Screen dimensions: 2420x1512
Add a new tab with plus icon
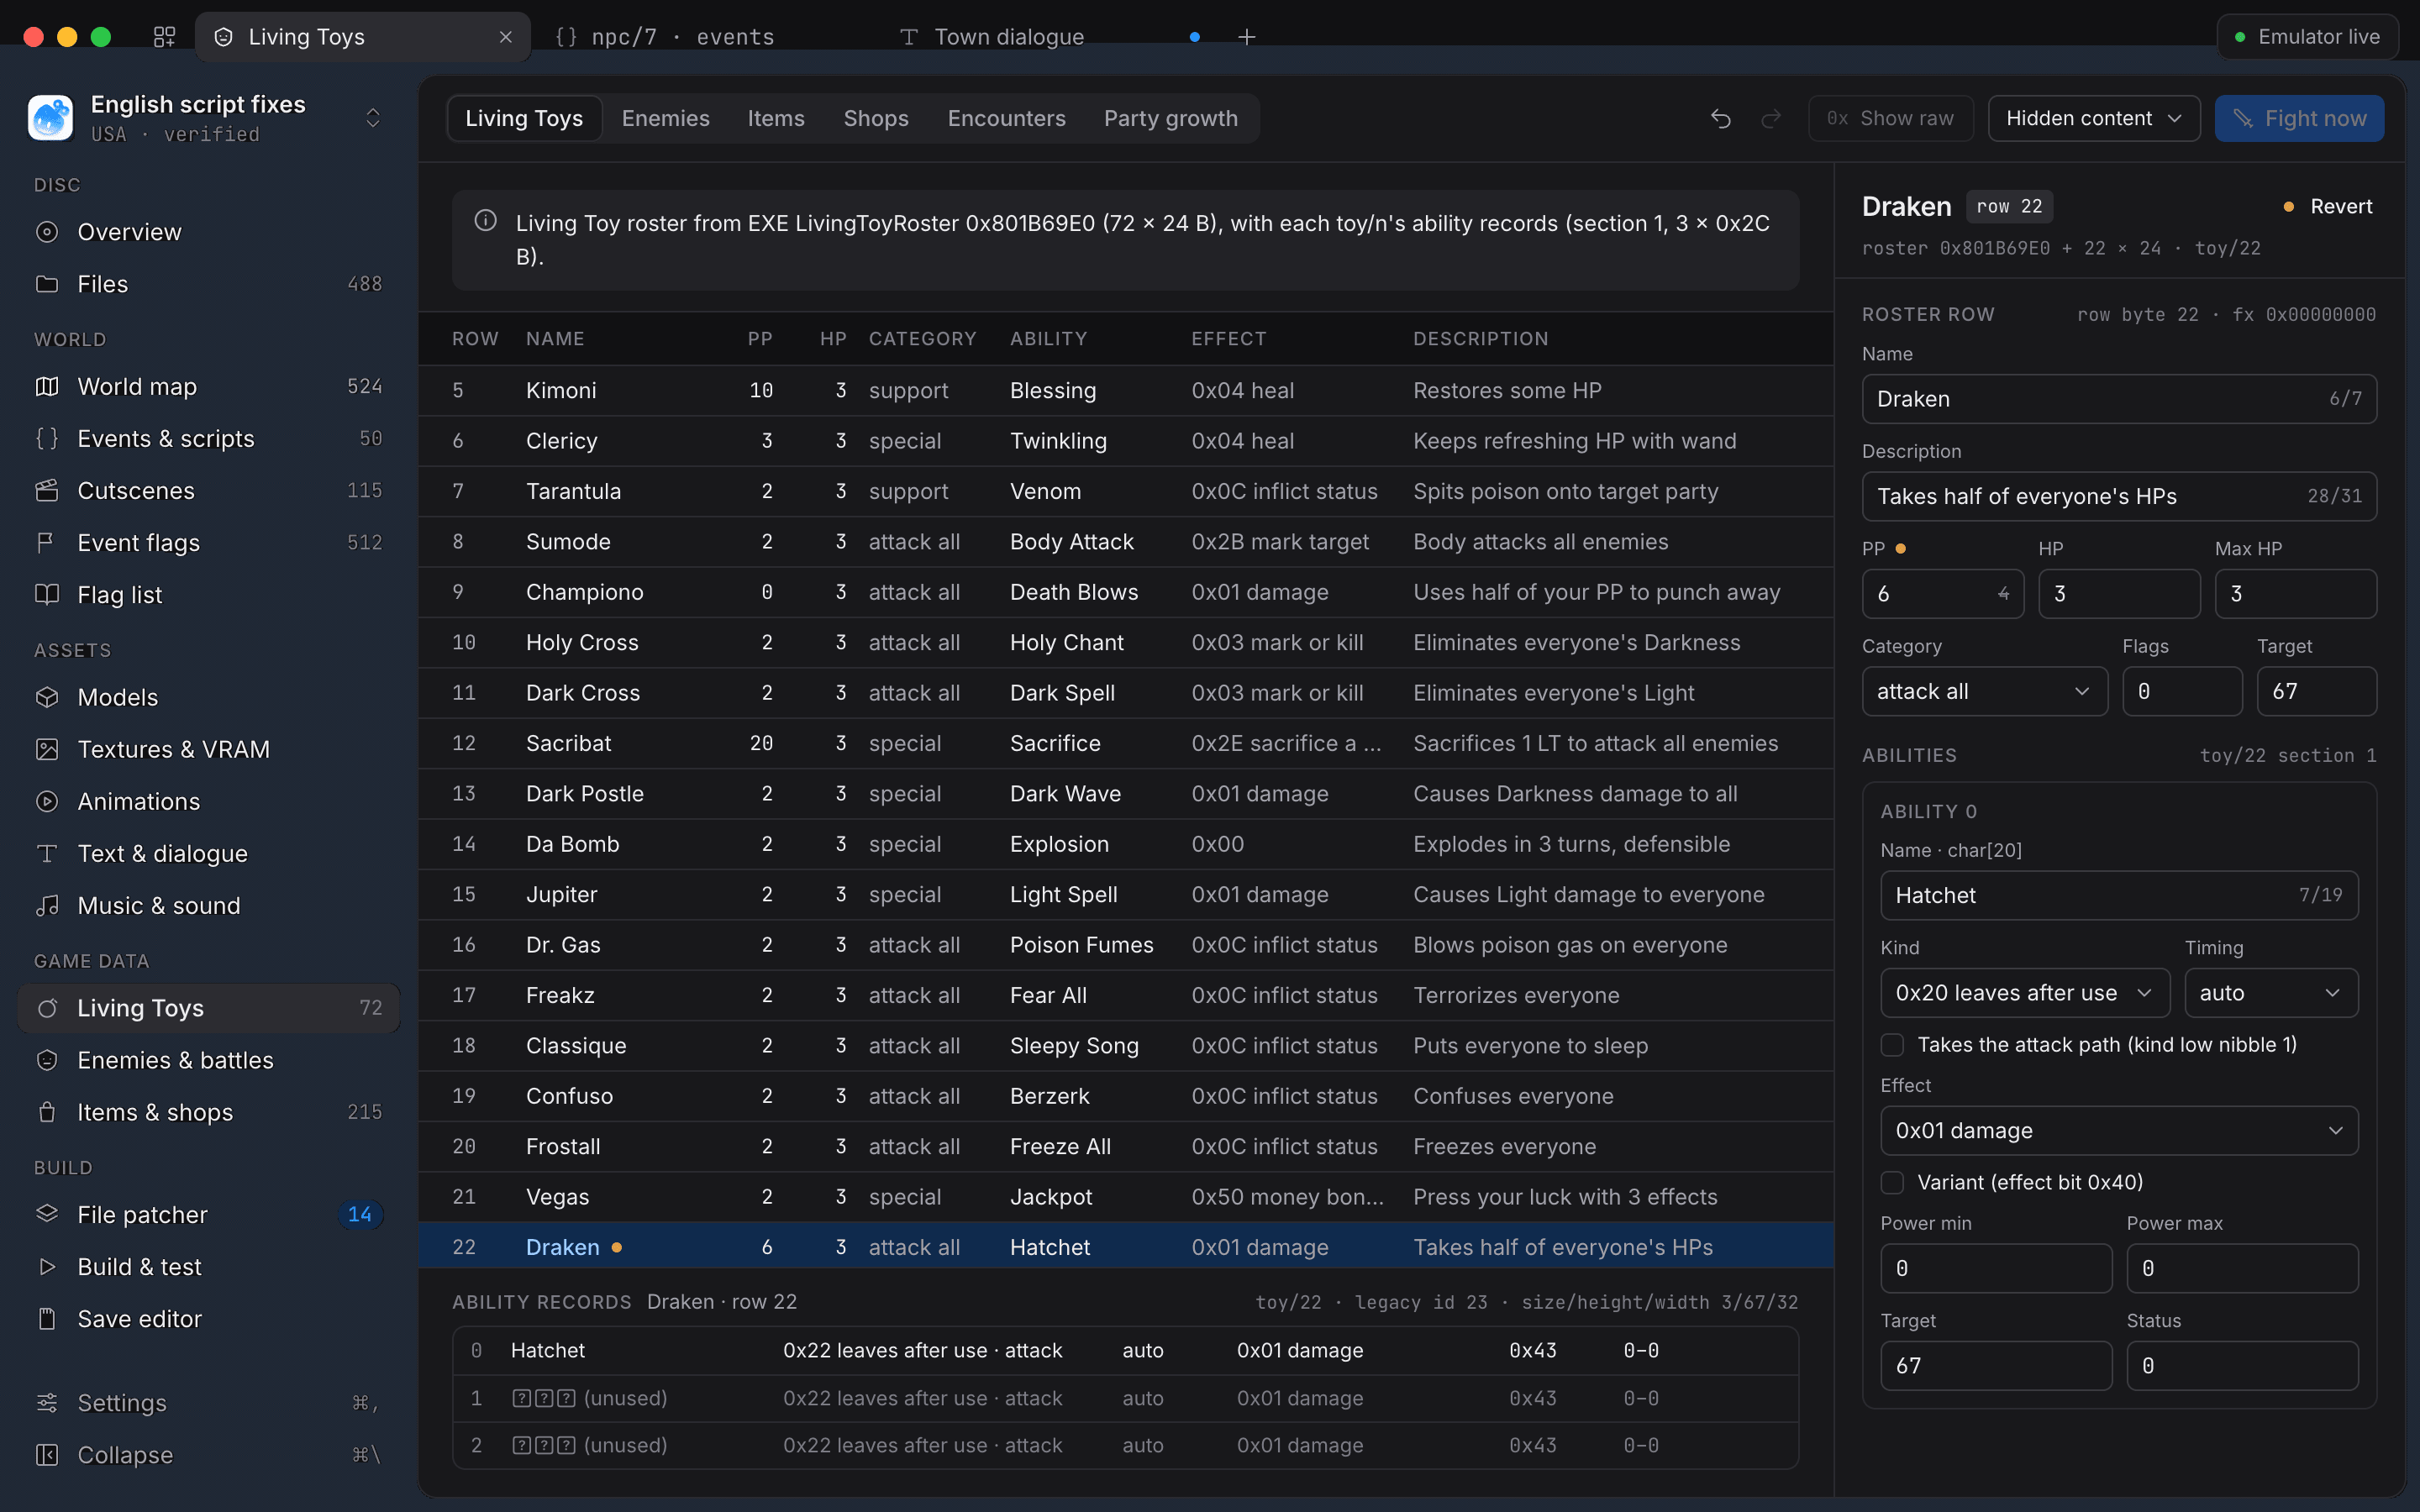tap(1247, 37)
